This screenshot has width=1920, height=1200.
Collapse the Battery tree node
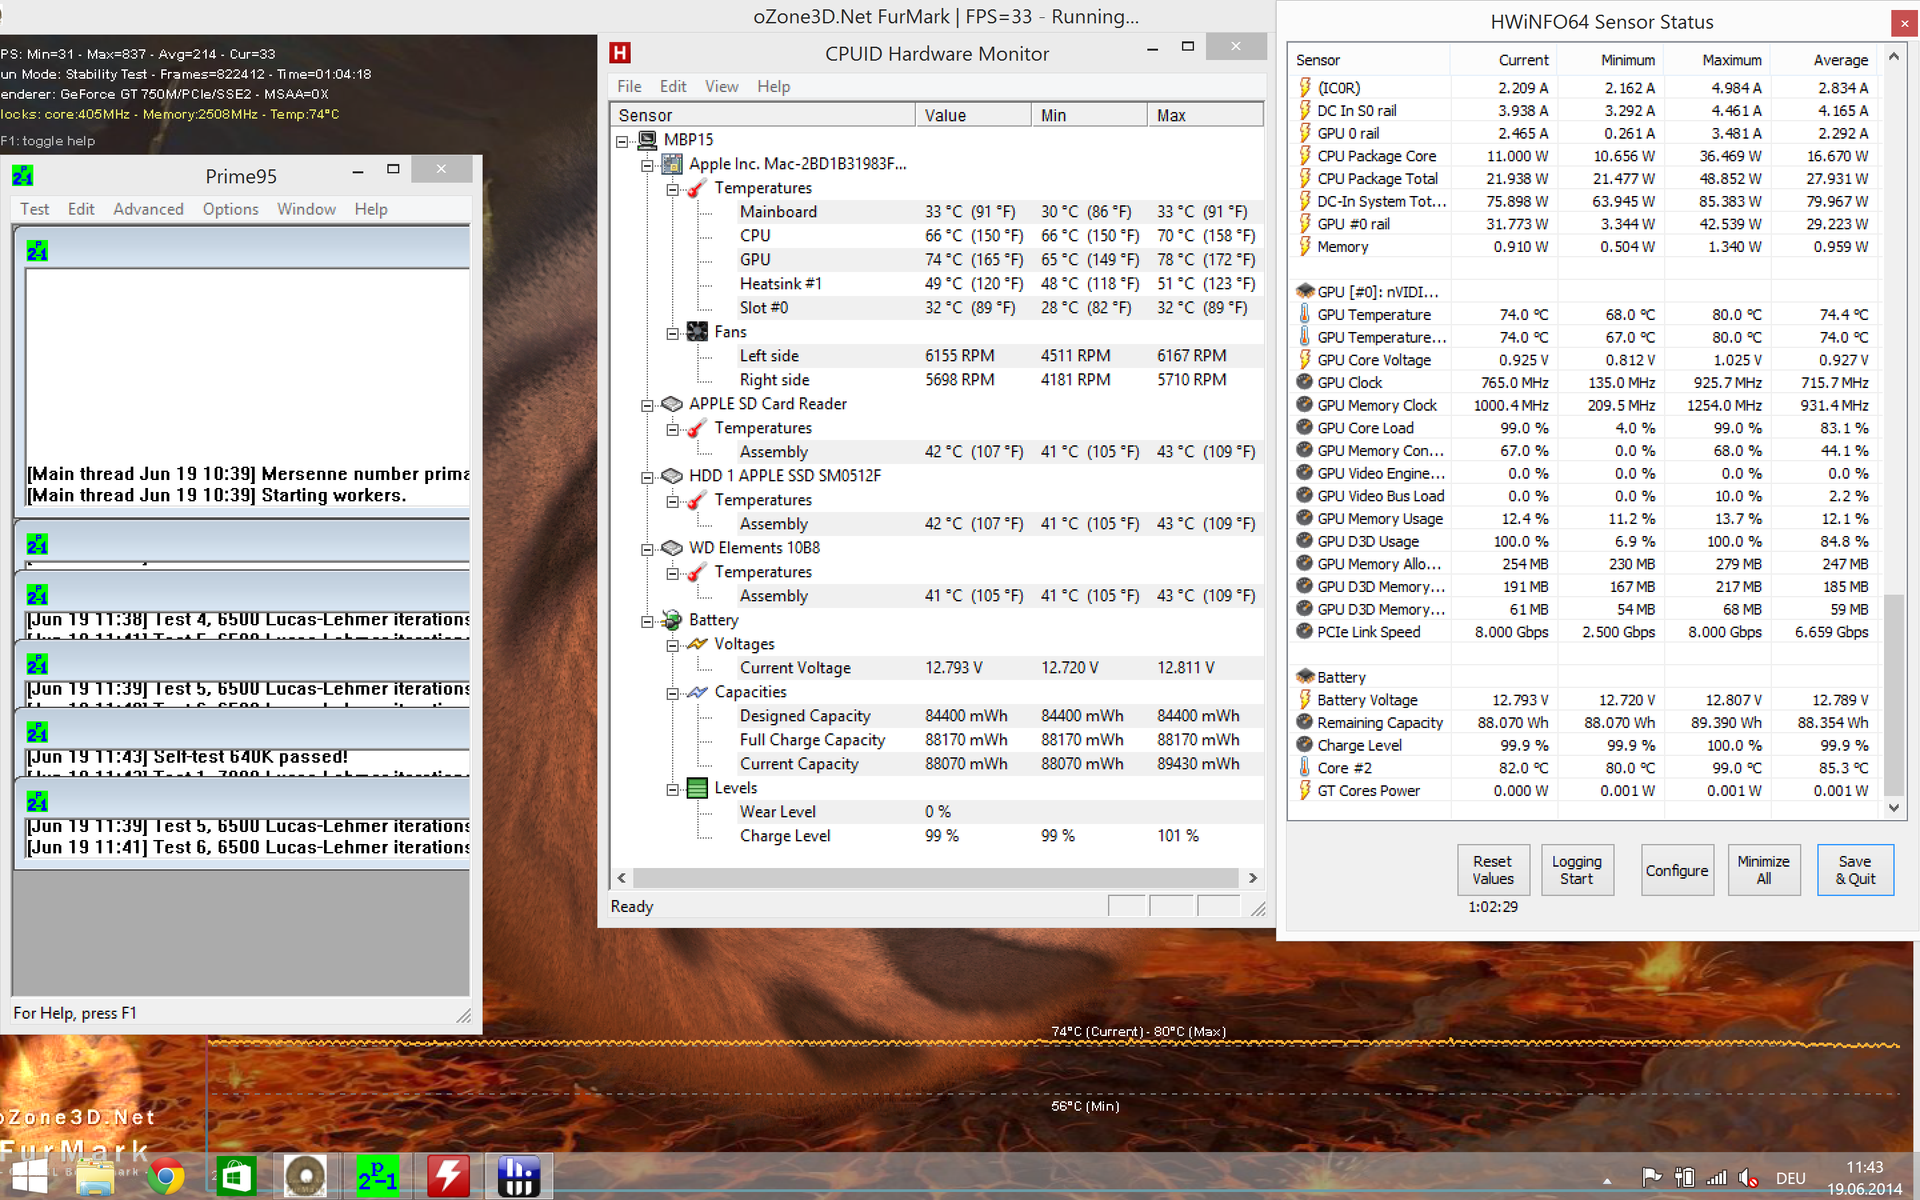pos(647,621)
